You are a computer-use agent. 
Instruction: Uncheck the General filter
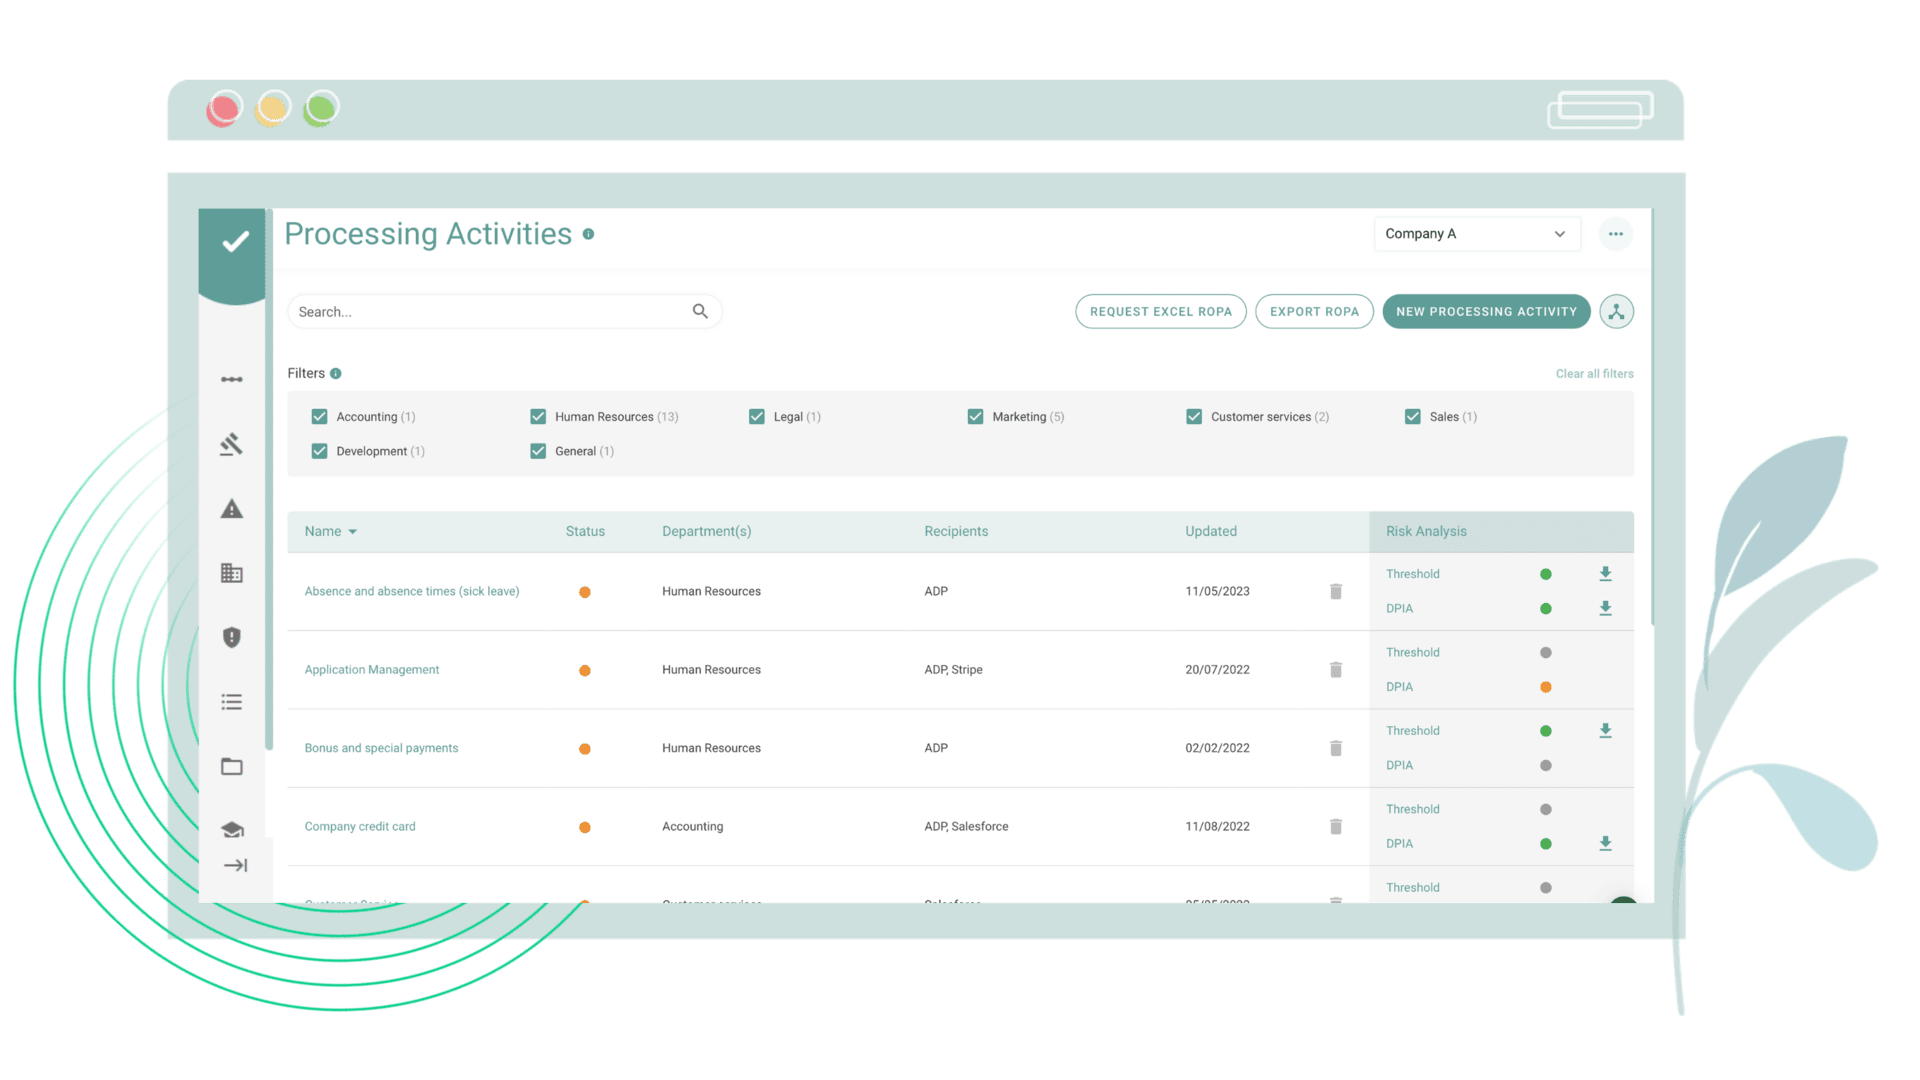coord(538,451)
